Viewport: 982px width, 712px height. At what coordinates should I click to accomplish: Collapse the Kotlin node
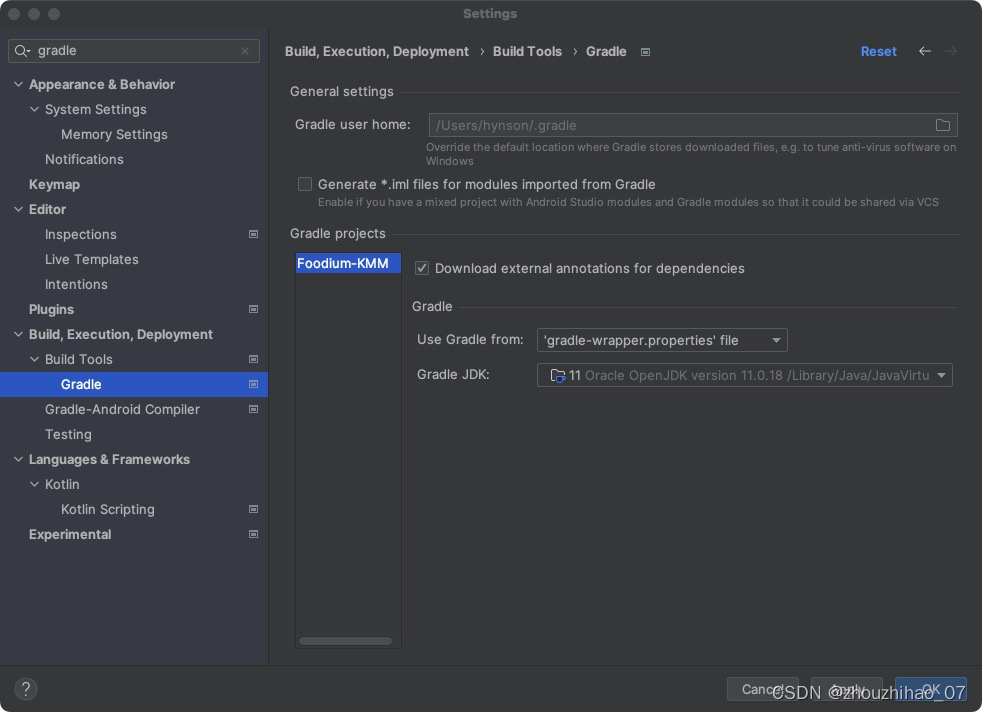(x=34, y=485)
